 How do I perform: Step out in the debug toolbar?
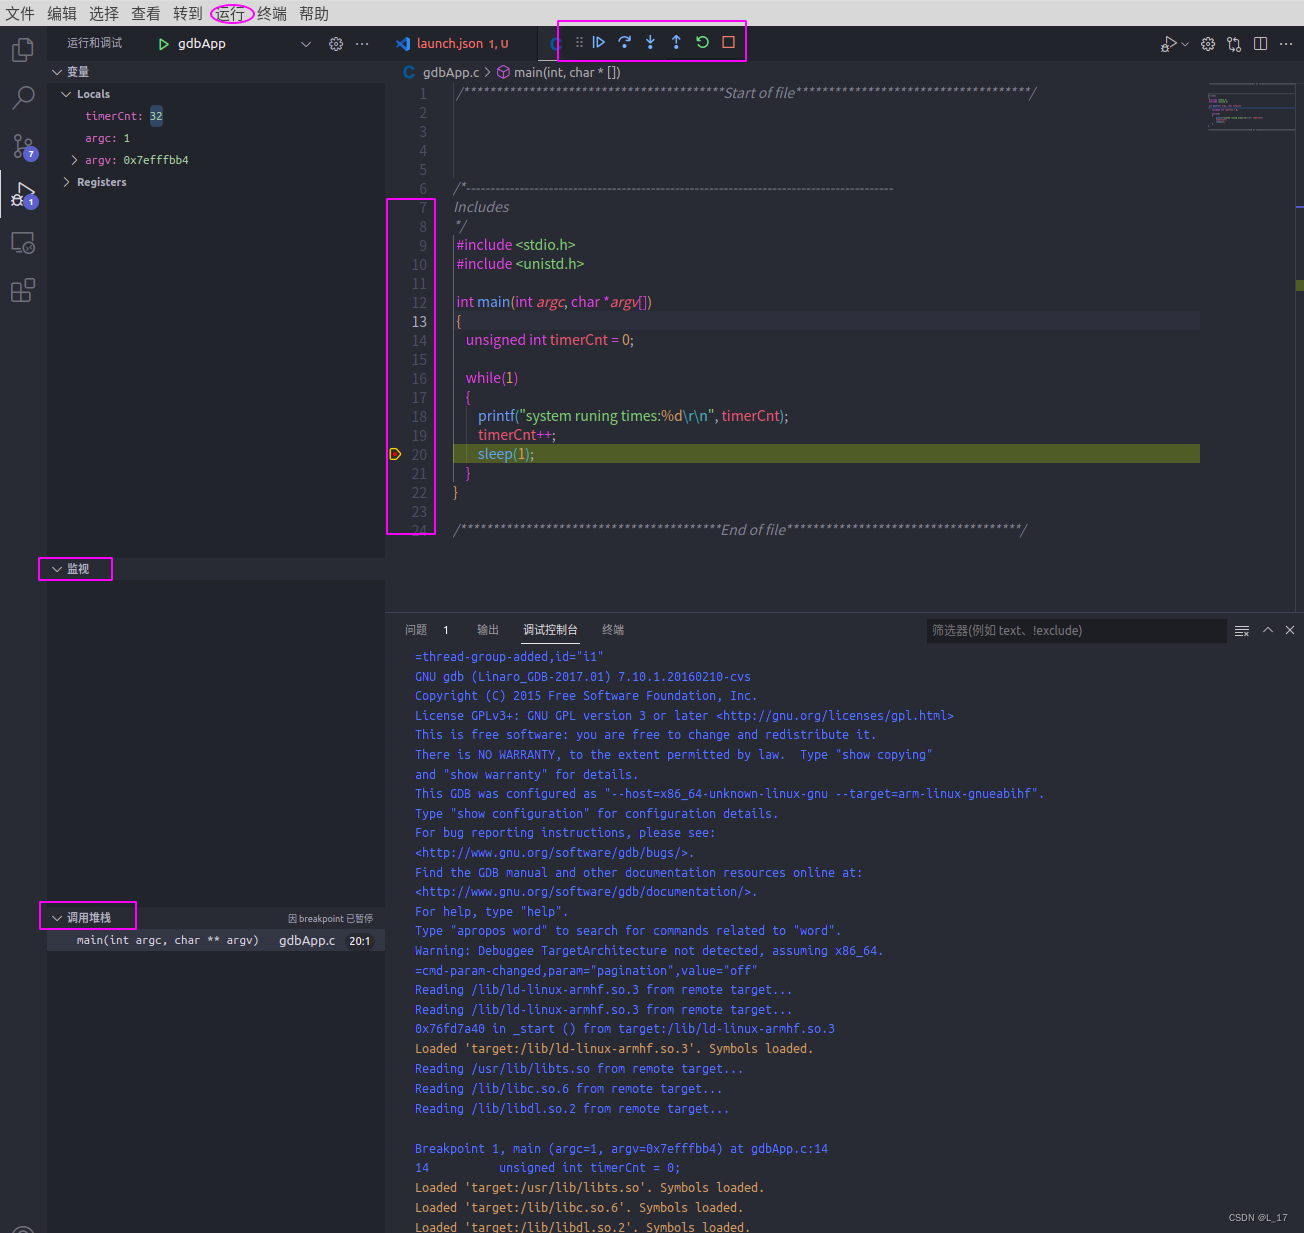[x=676, y=42]
